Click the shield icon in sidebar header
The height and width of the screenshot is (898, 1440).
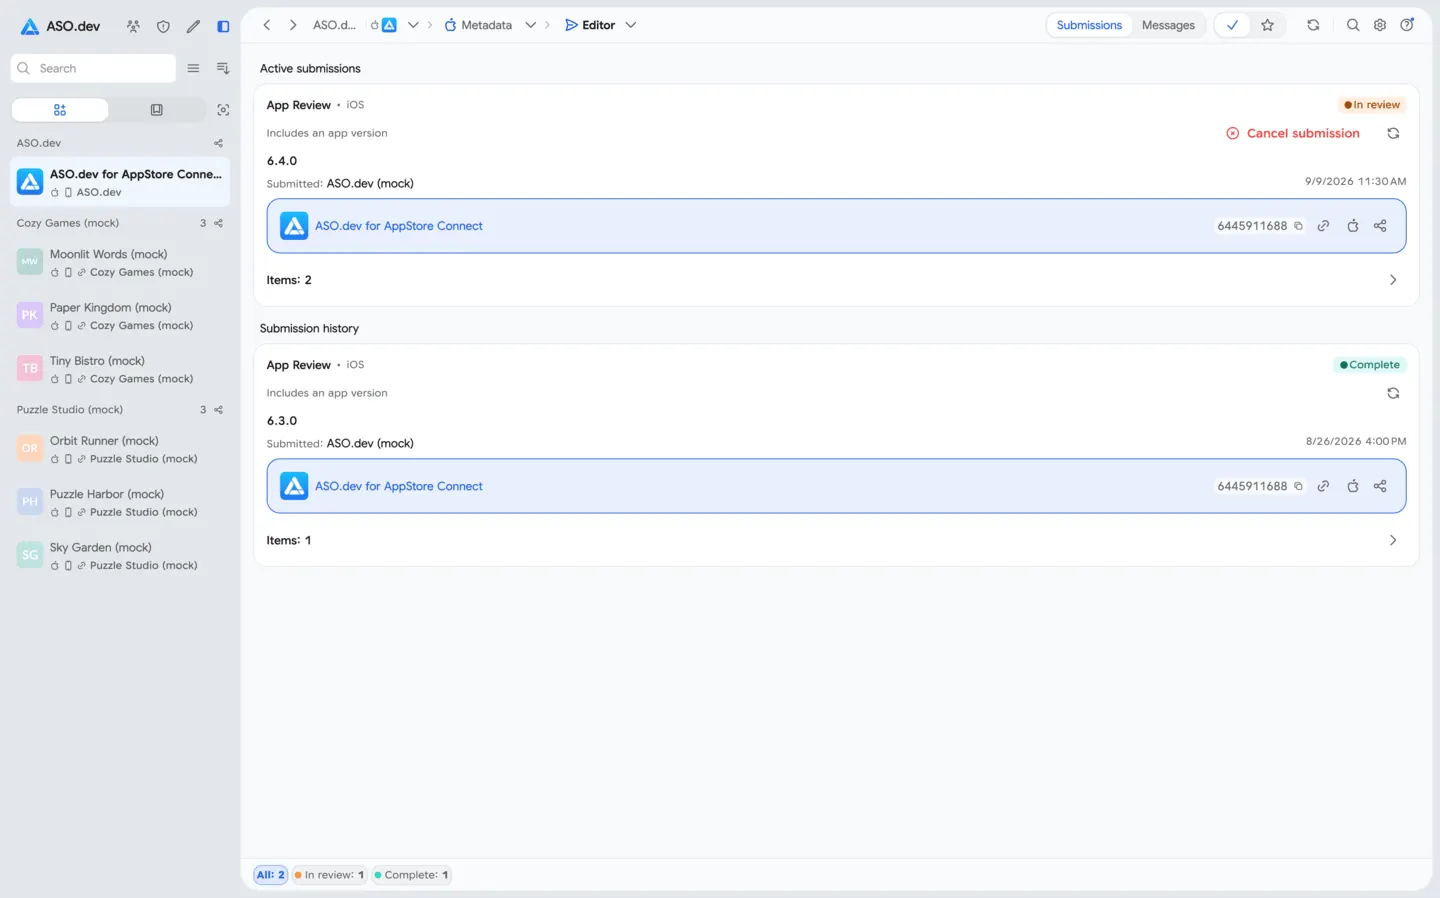163,26
